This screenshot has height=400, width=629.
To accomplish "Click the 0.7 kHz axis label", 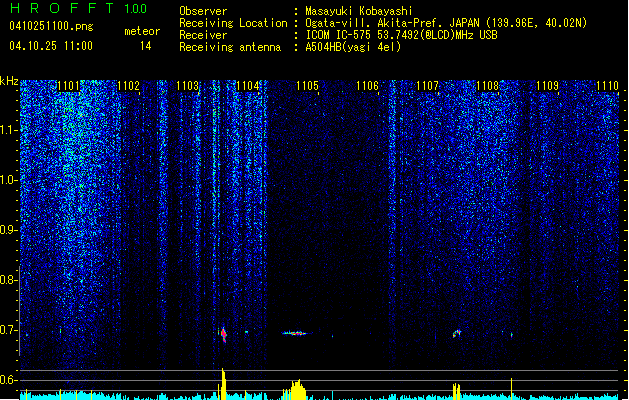I will click(x=9, y=330).
